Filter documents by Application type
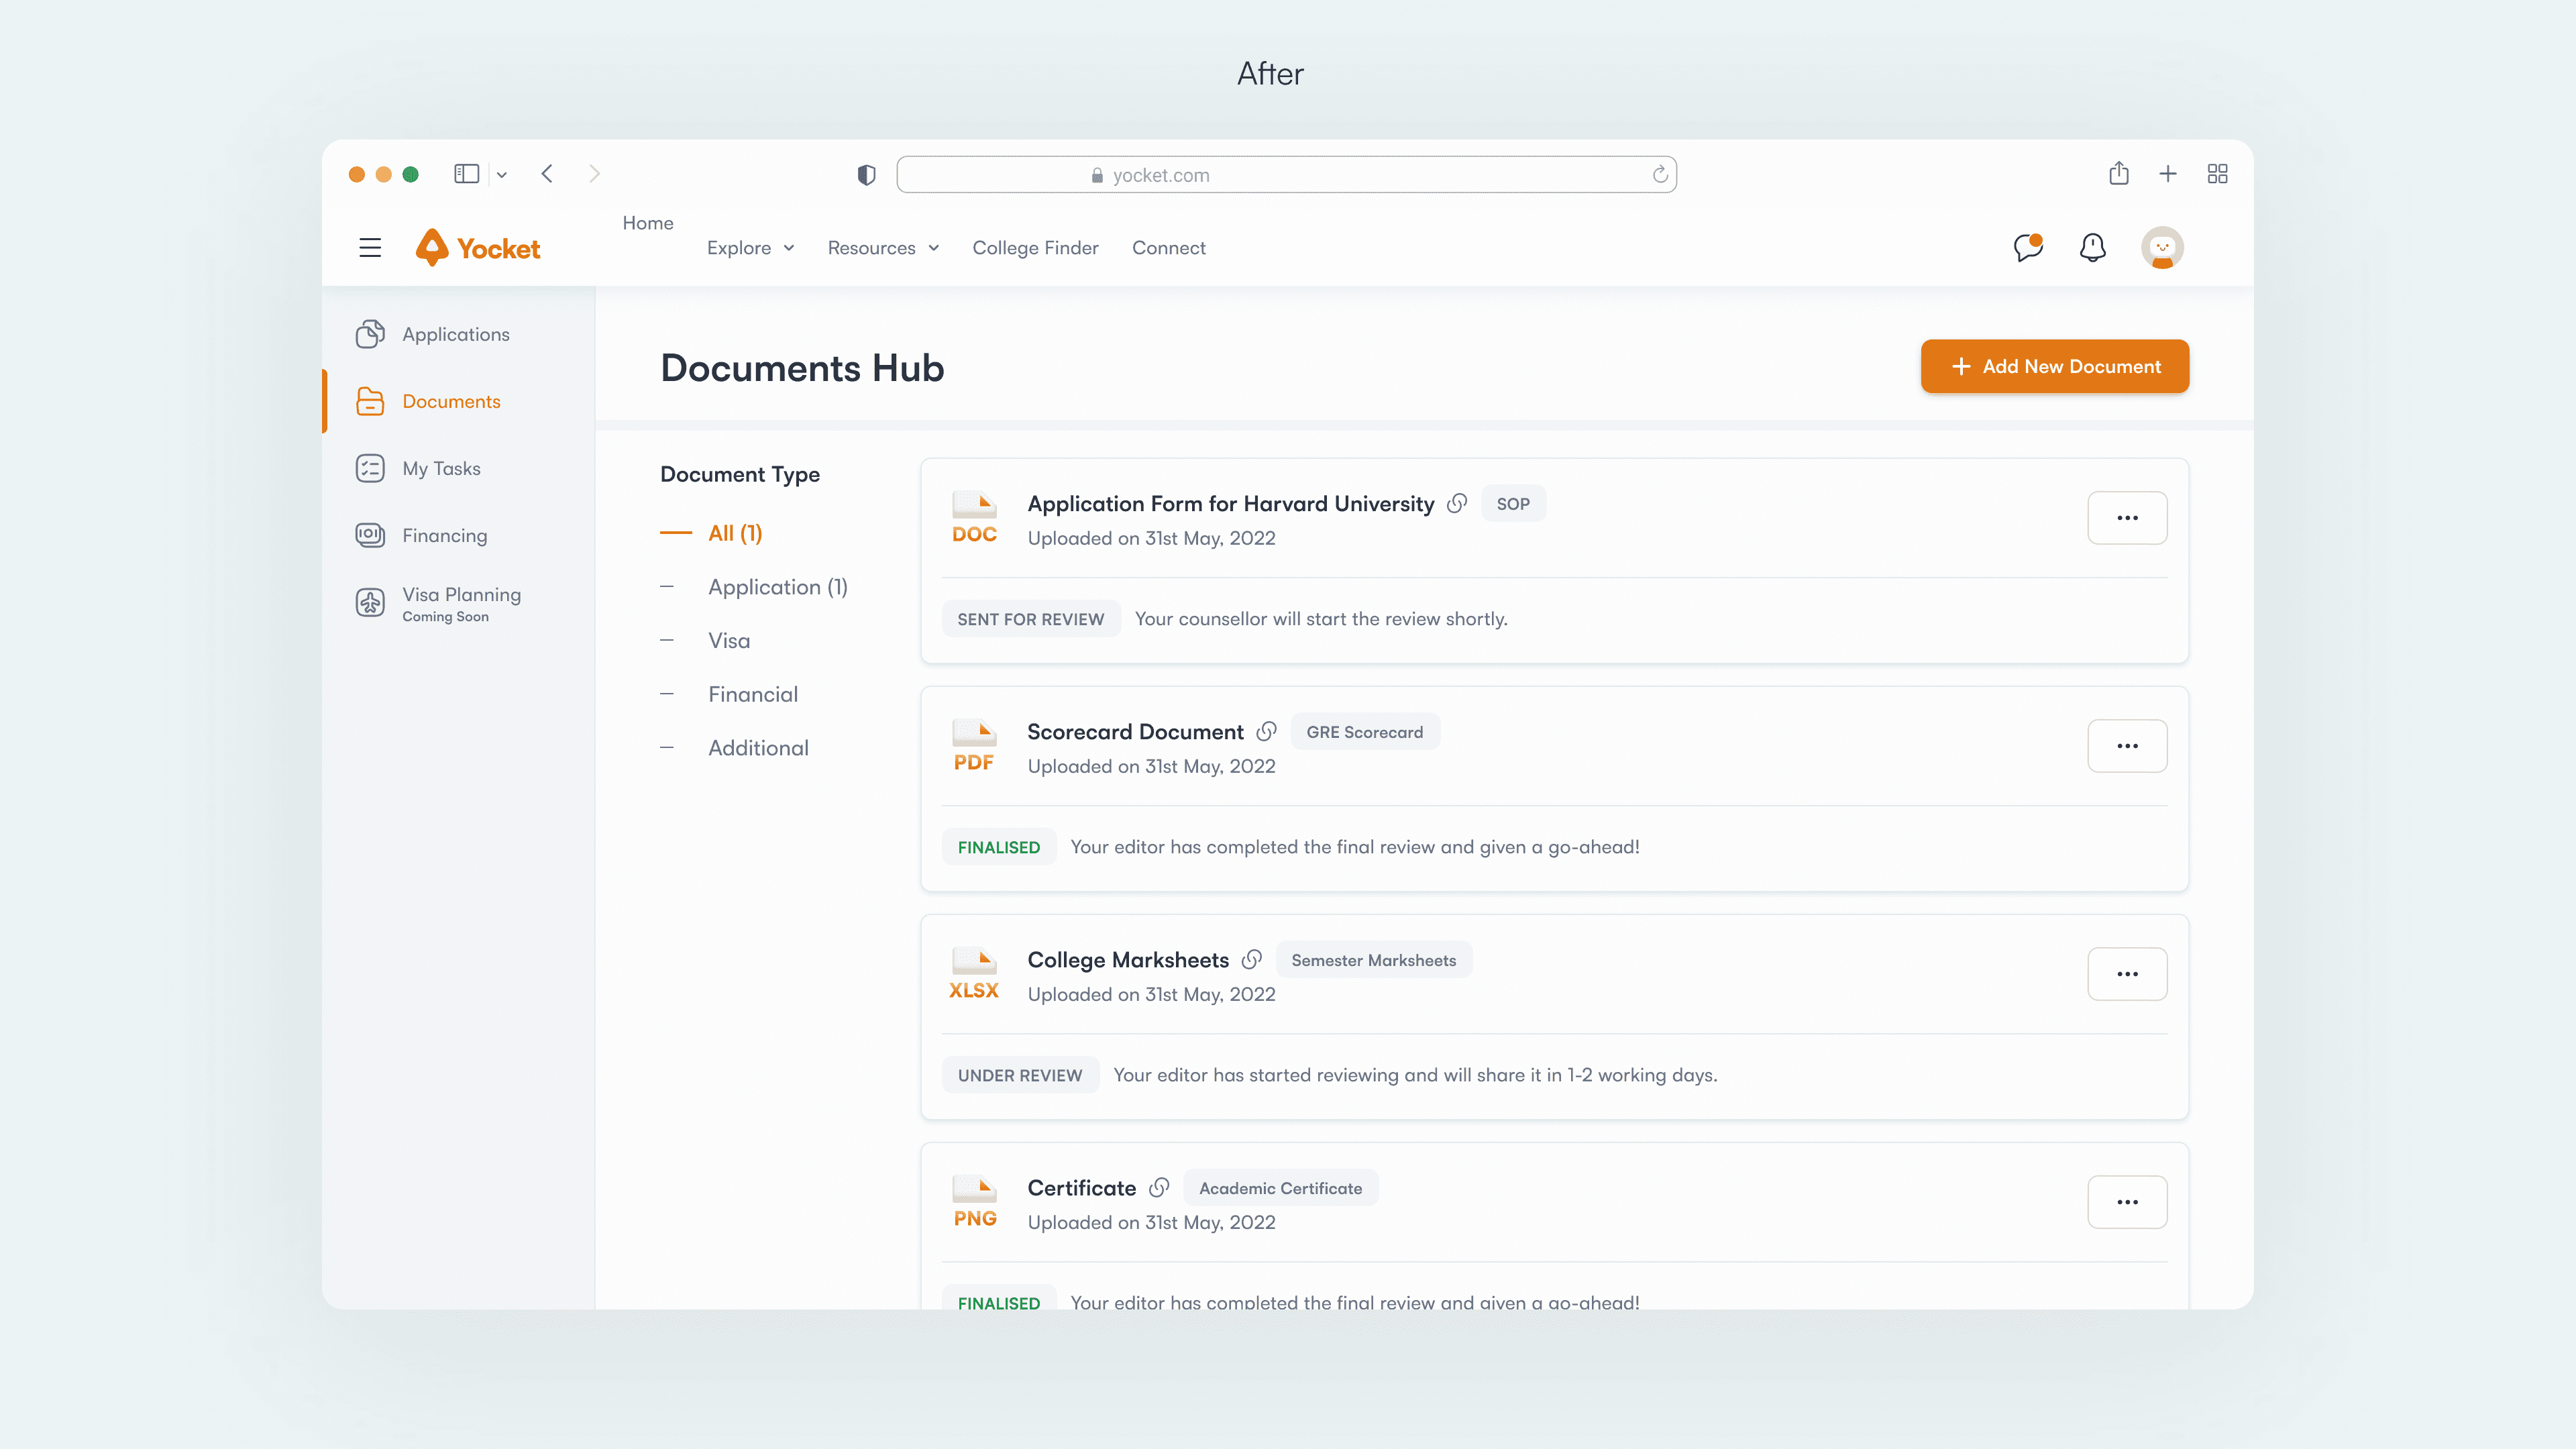 (777, 587)
